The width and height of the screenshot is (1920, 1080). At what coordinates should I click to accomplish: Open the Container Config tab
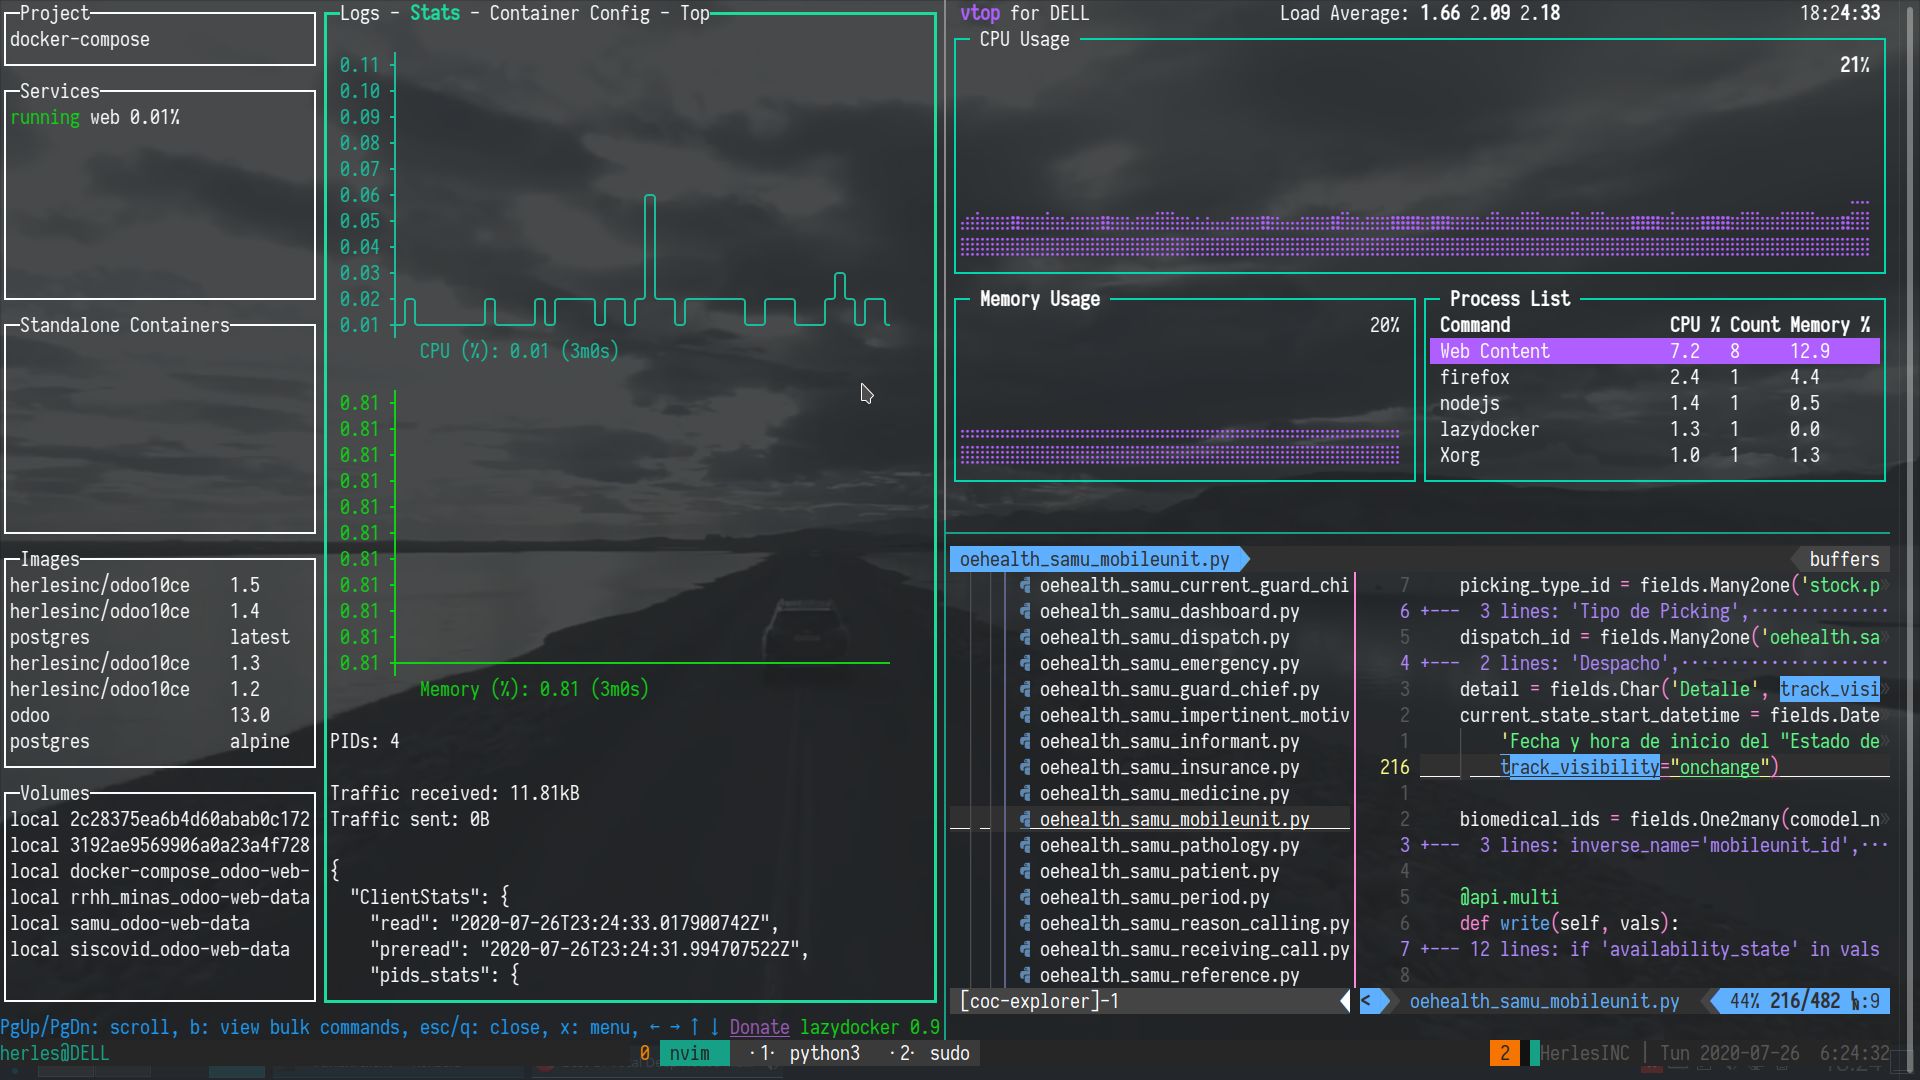[569, 14]
